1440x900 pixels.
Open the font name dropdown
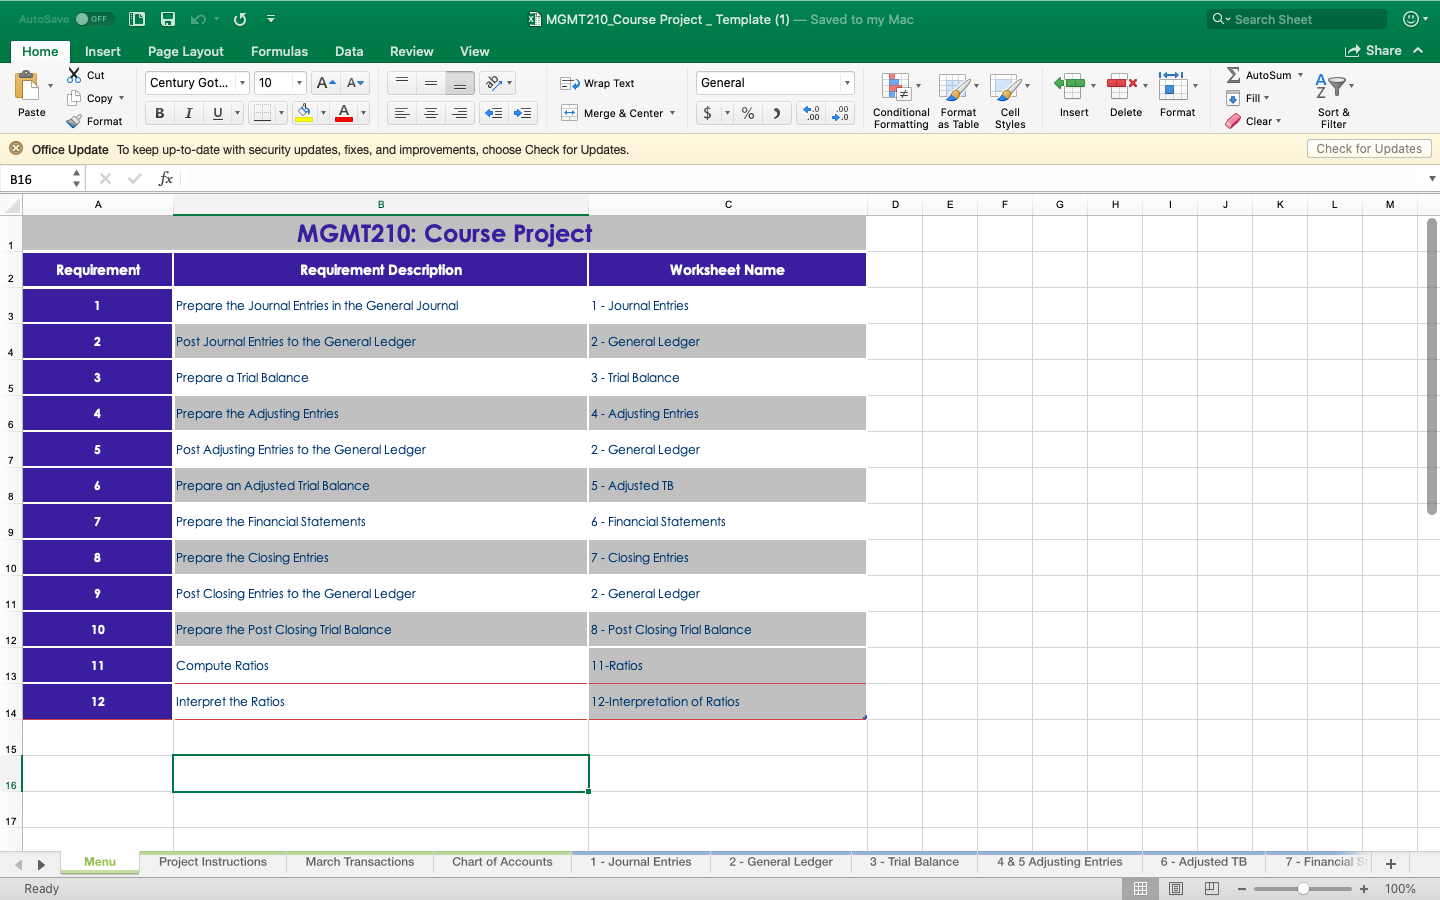coord(242,83)
